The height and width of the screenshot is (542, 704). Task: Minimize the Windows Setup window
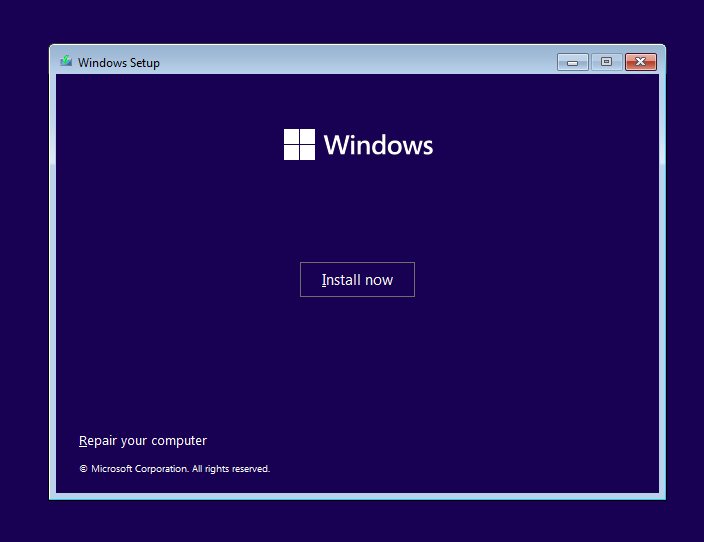[x=572, y=62]
